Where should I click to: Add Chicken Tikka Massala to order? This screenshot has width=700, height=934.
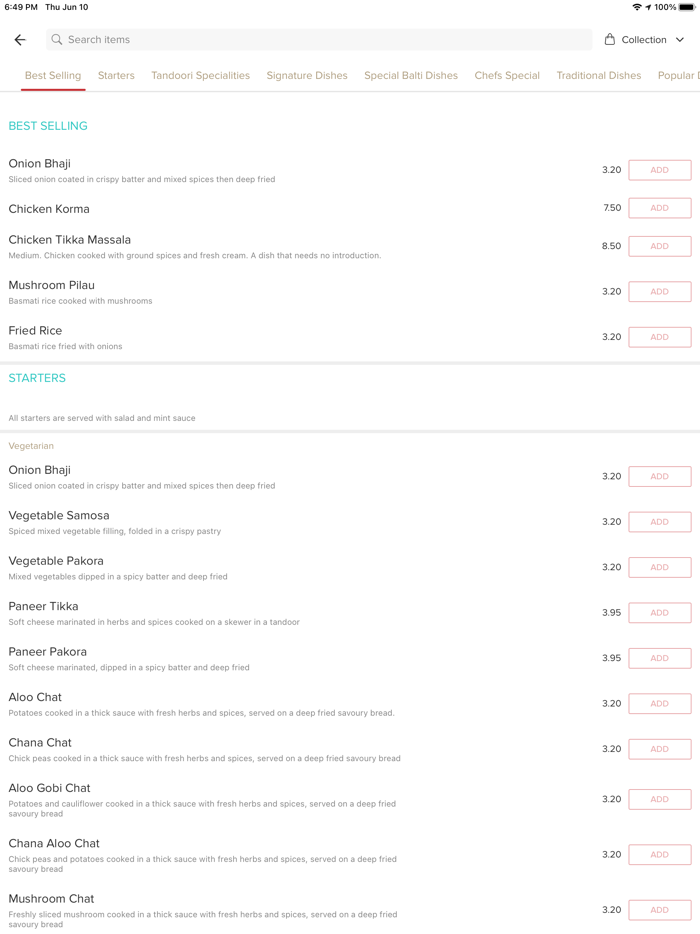point(659,246)
